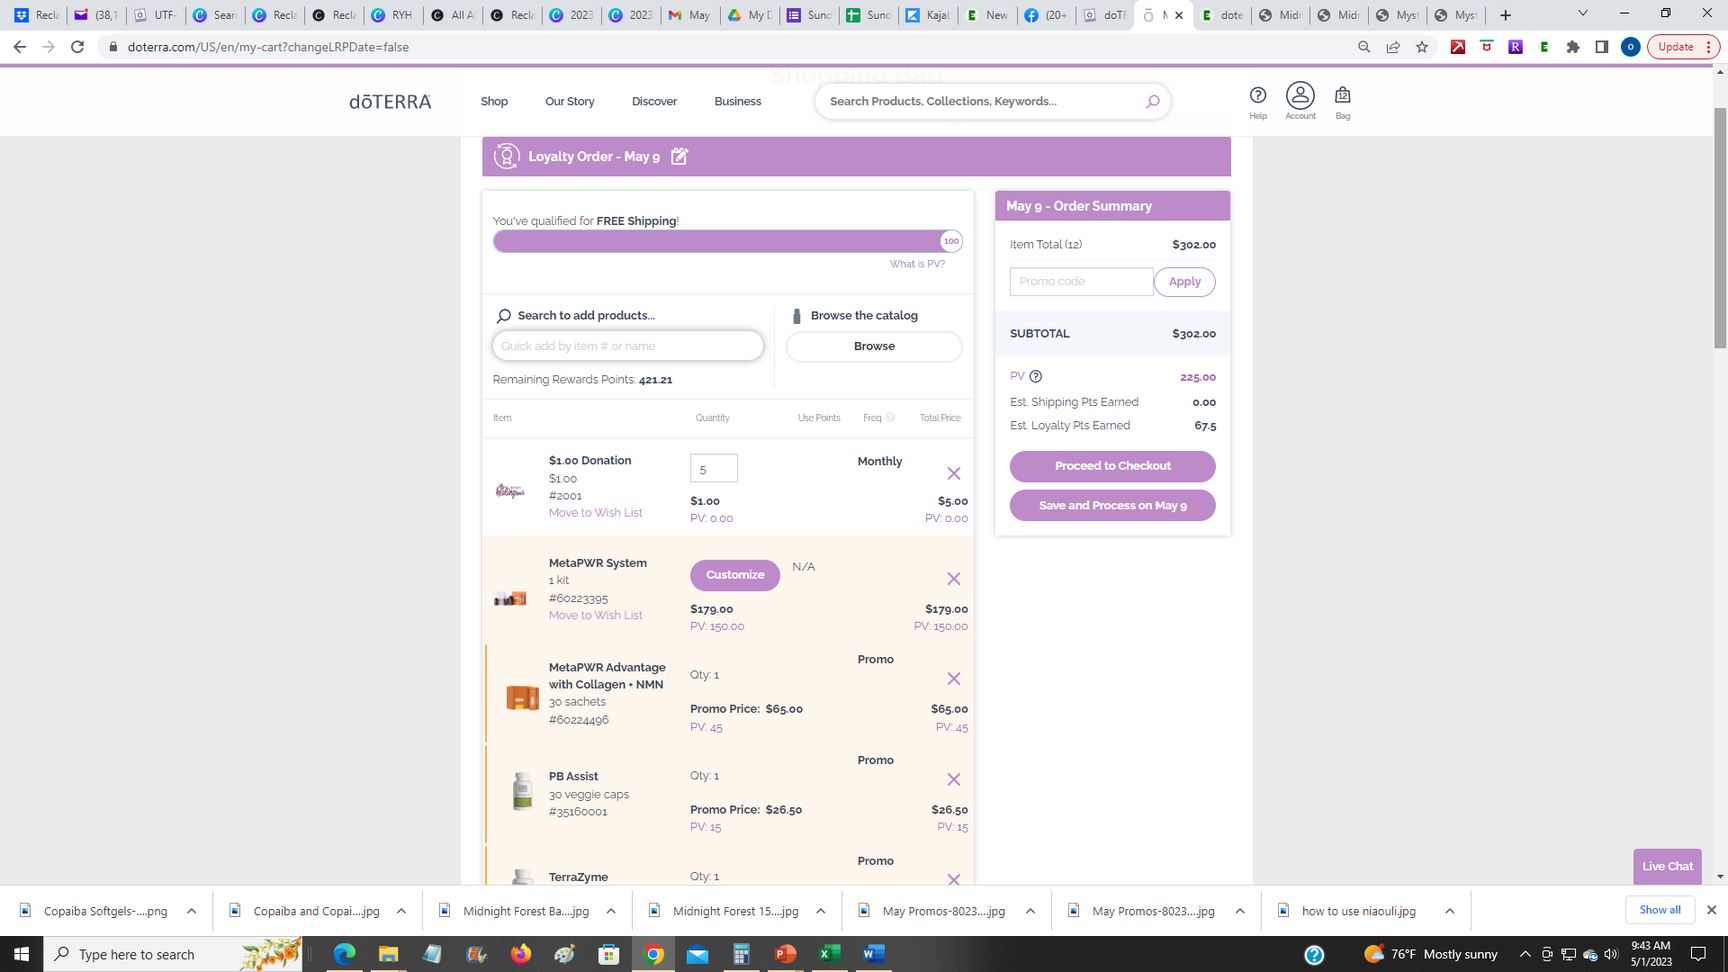
Task: Open the Discover menu
Action: (654, 101)
